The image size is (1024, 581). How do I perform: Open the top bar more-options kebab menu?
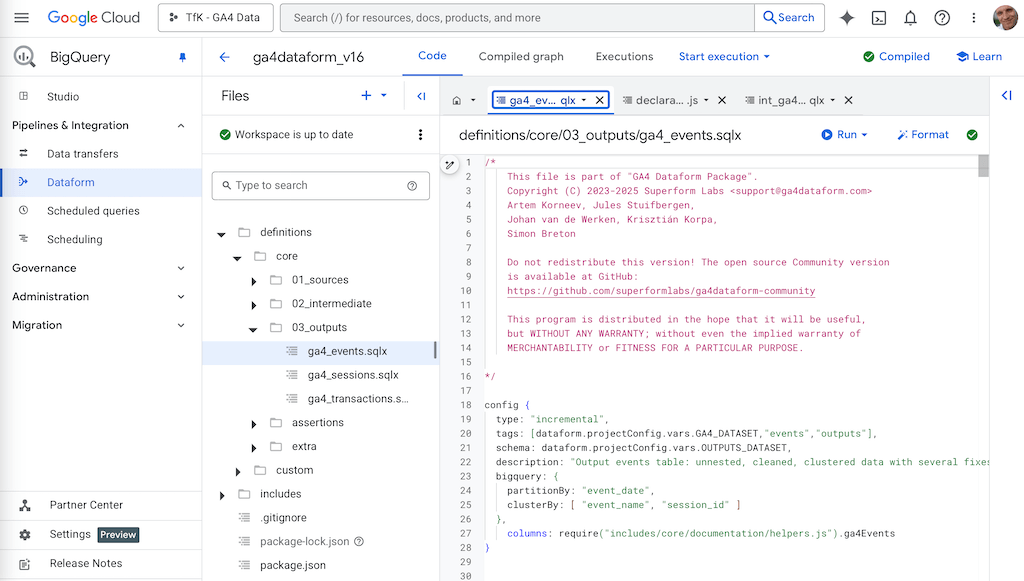click(974, 18)
